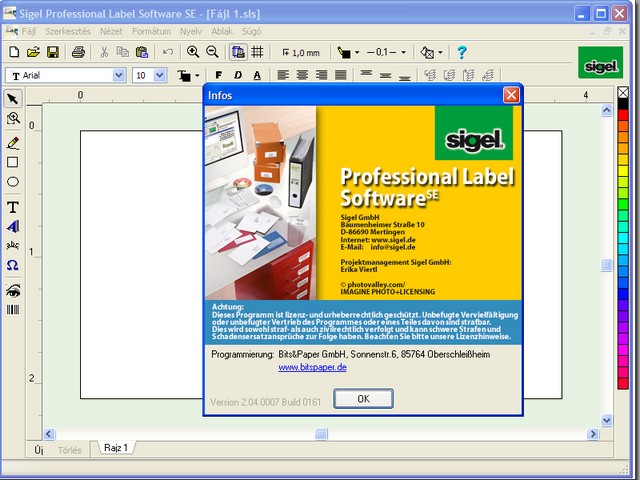
Task: Cut selection with scissors icon
Action: pos(104,52)
